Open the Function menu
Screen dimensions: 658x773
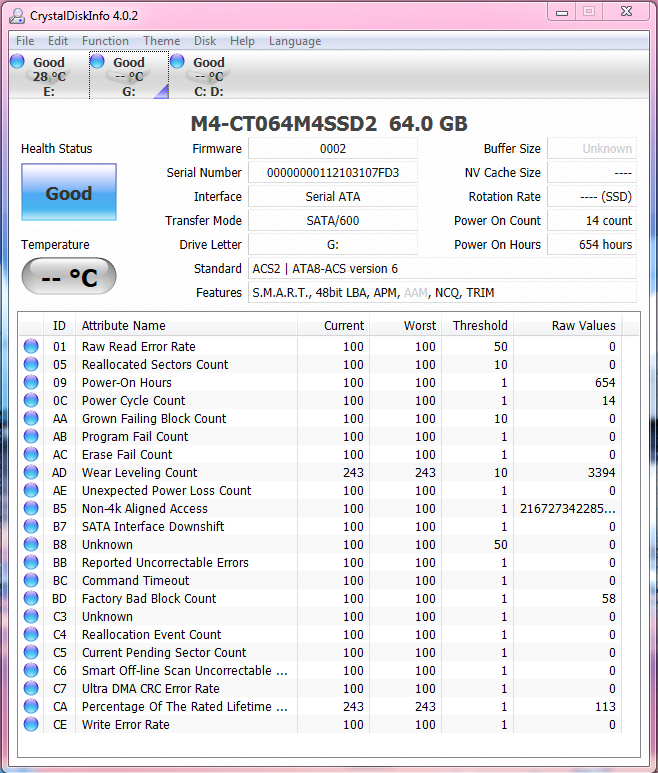coord(105,41)
